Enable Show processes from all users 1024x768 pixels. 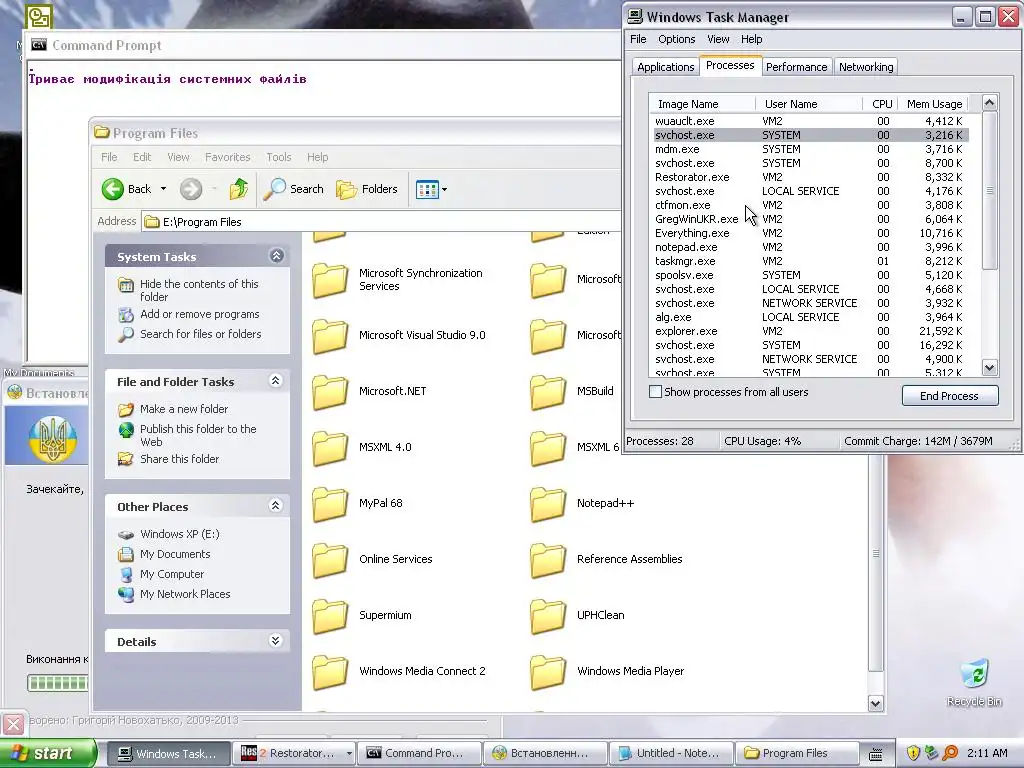655,392
